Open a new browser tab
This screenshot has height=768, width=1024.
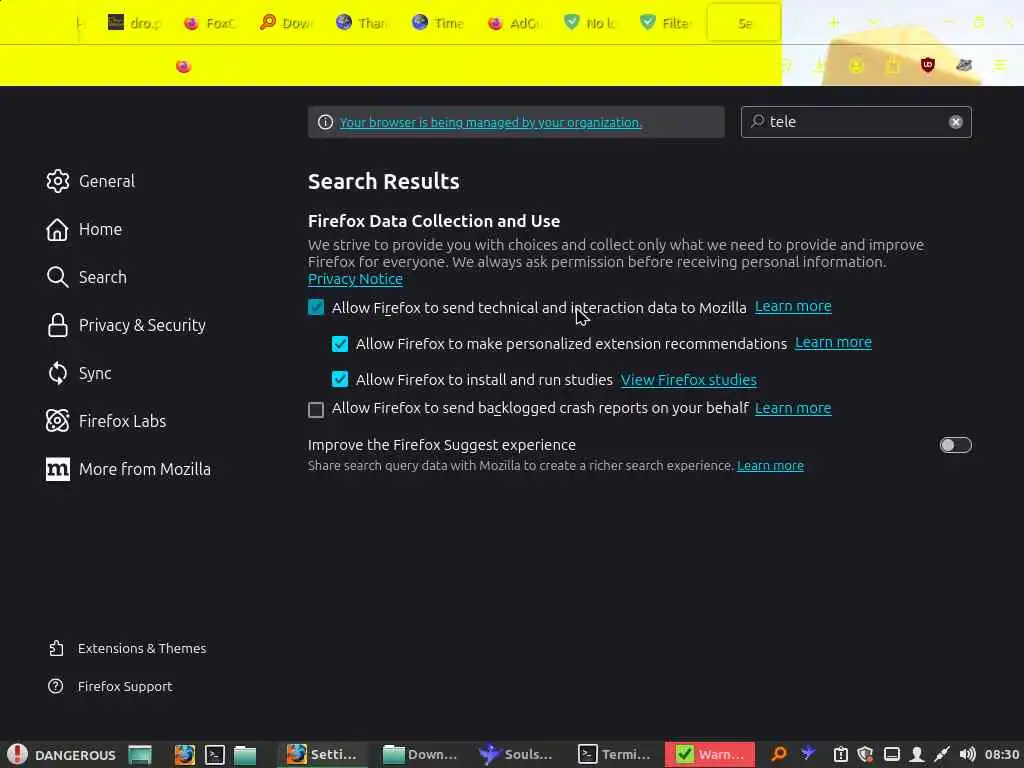click(x=834, y=23)
